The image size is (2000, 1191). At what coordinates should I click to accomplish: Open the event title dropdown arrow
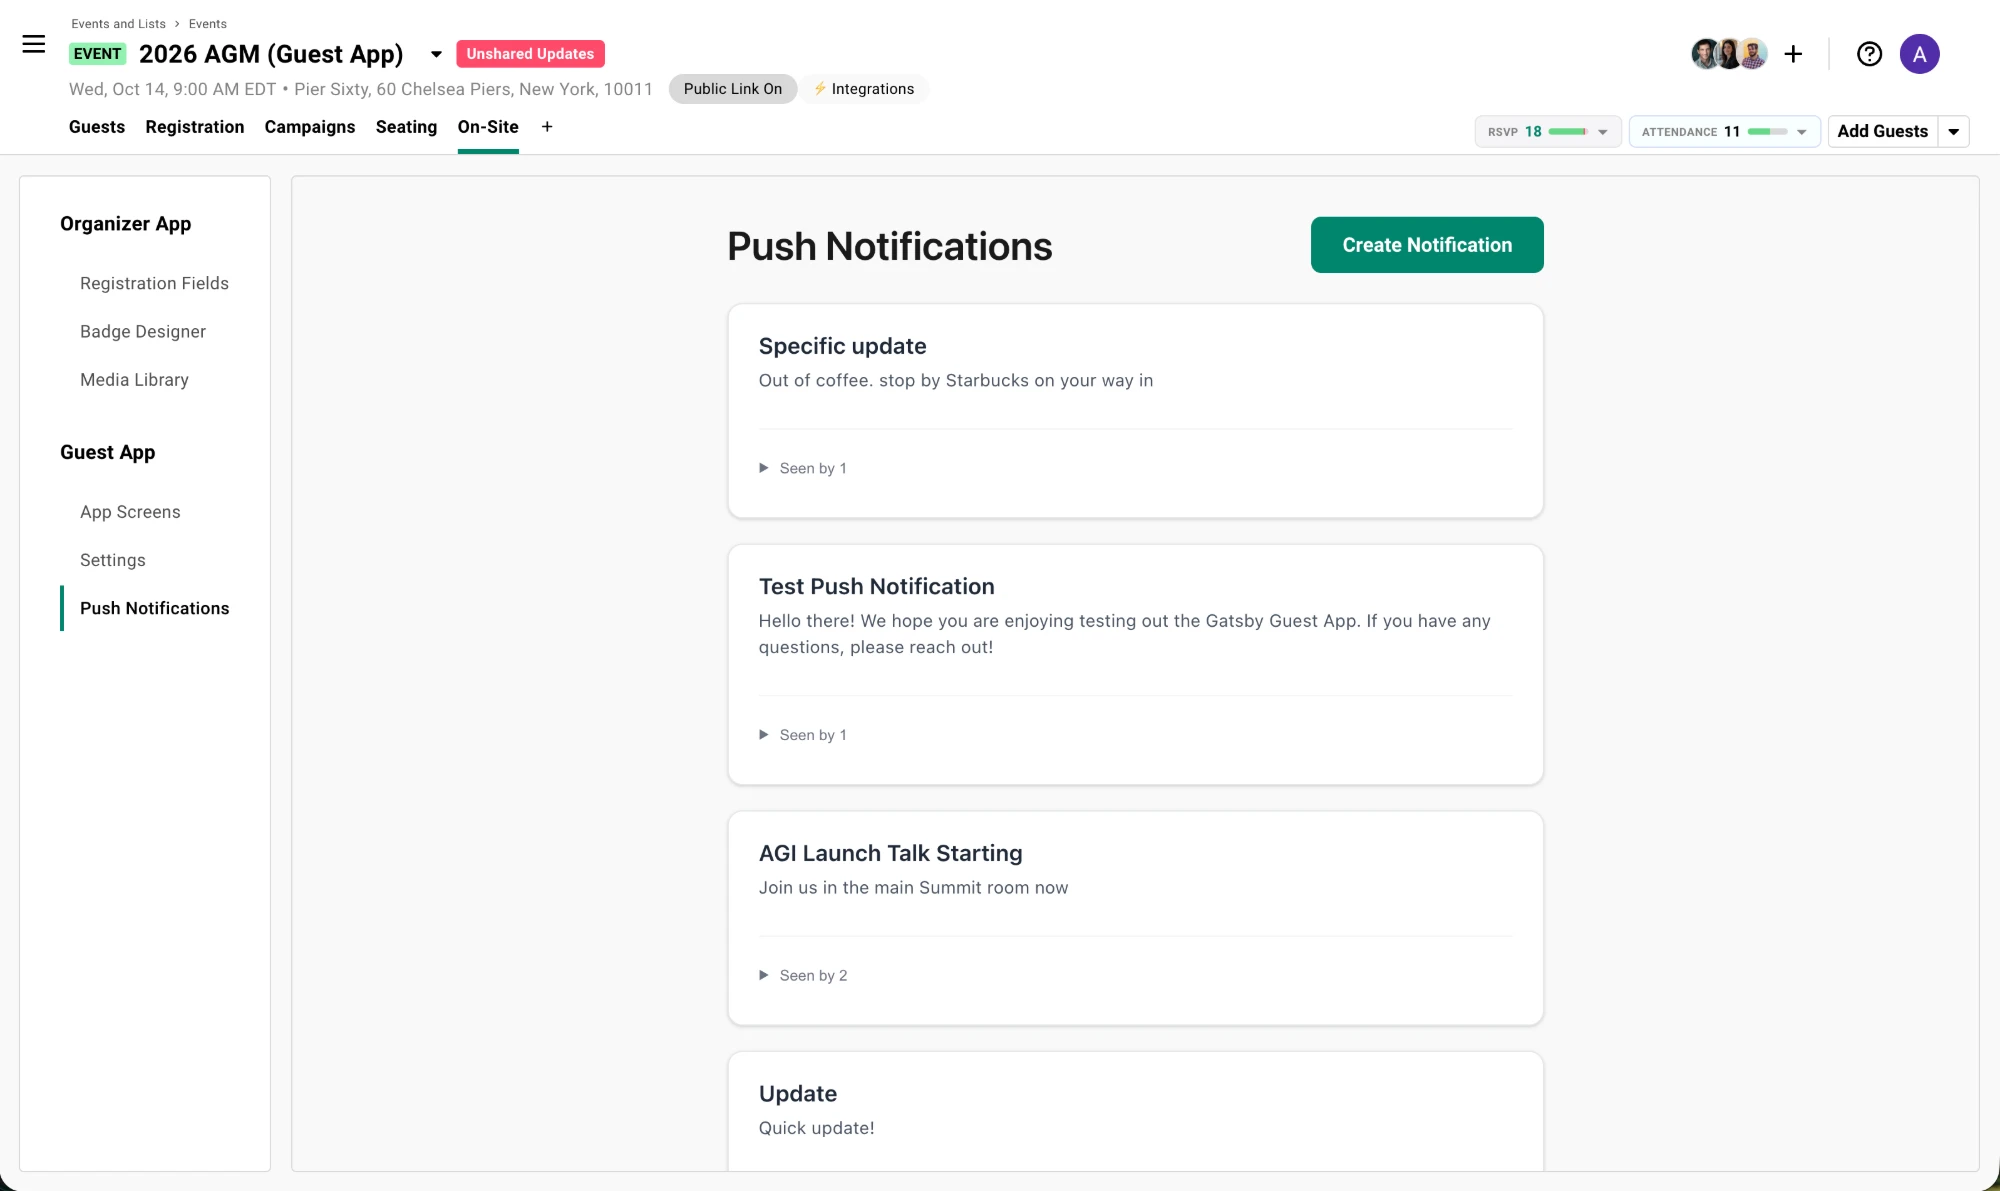point(436,54)
